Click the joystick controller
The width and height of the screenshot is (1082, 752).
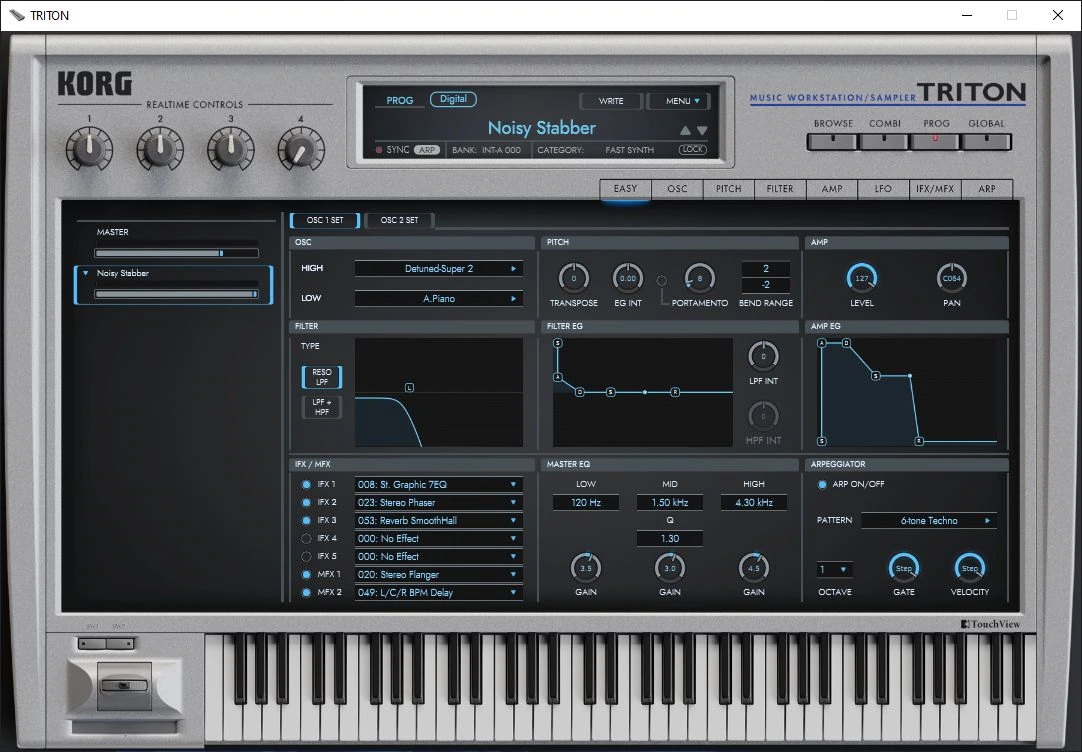[x=124, y=686]
